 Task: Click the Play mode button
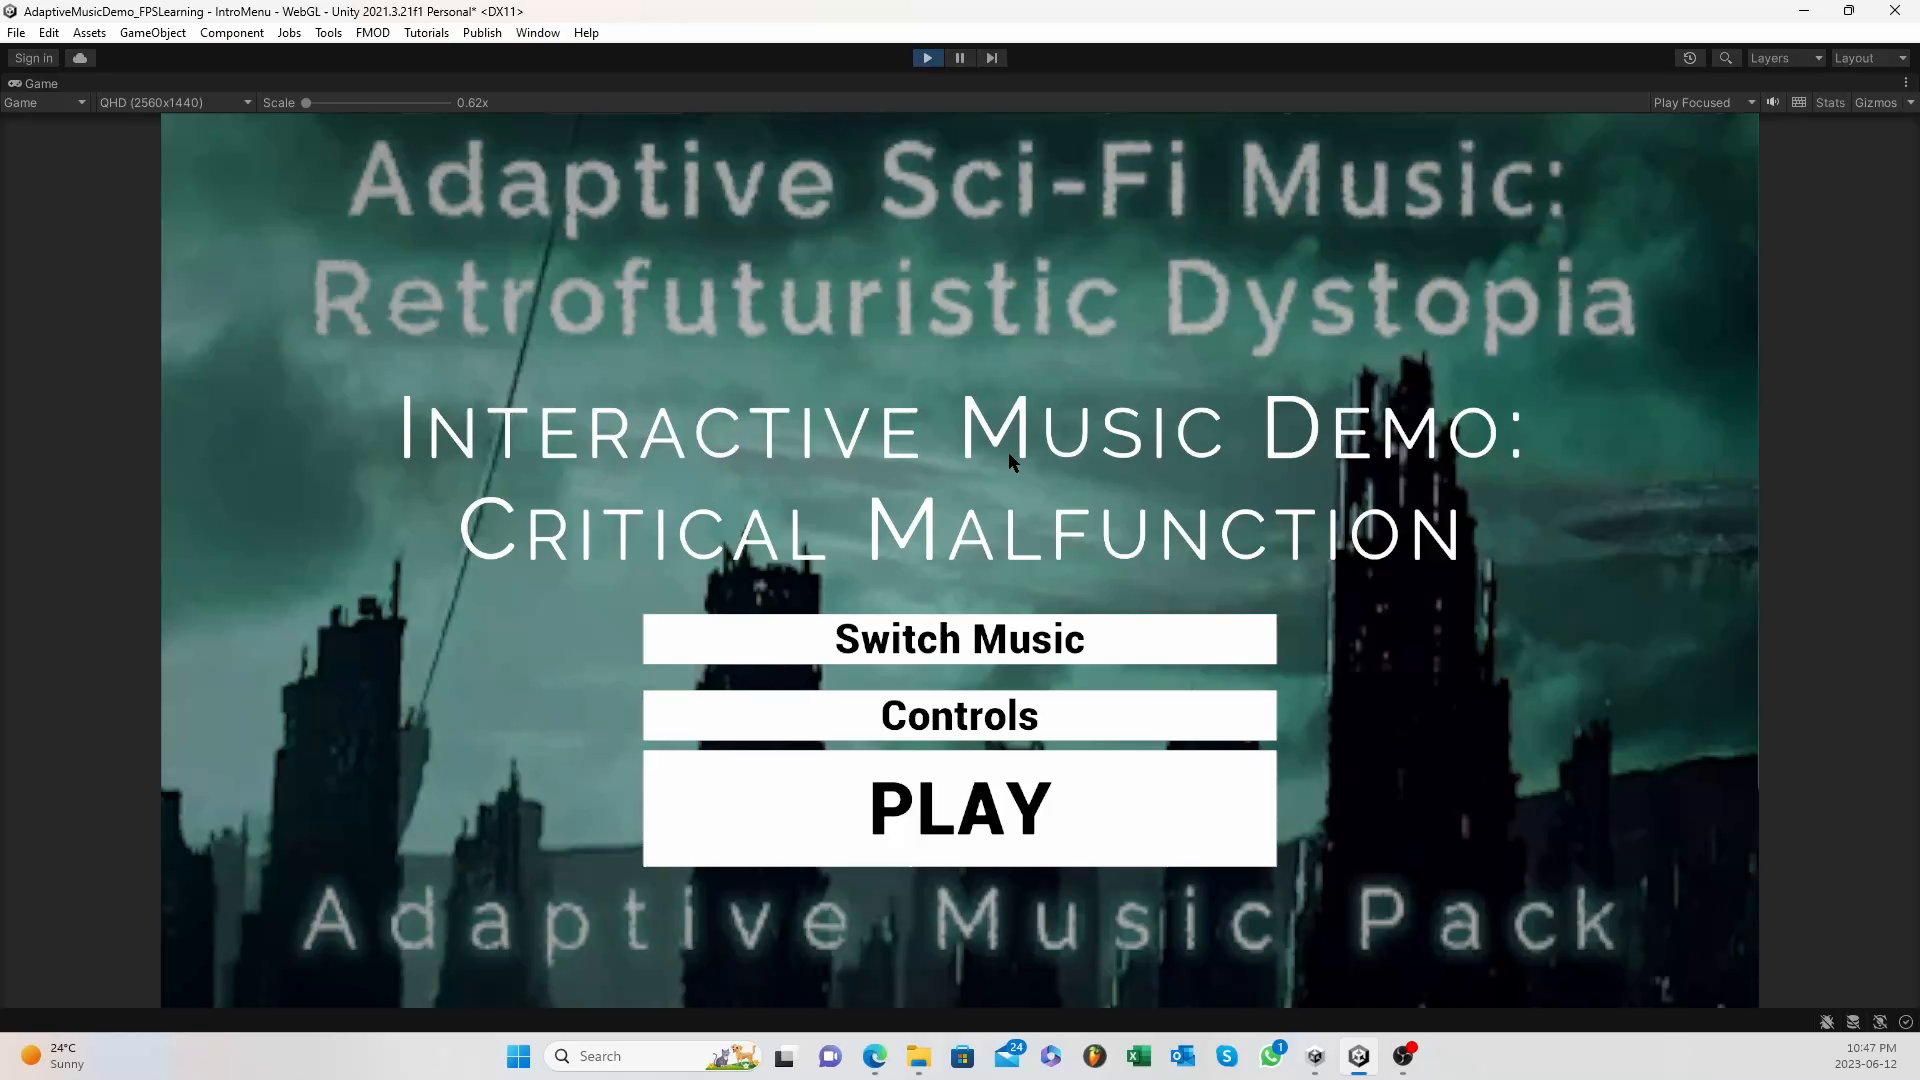927,58
